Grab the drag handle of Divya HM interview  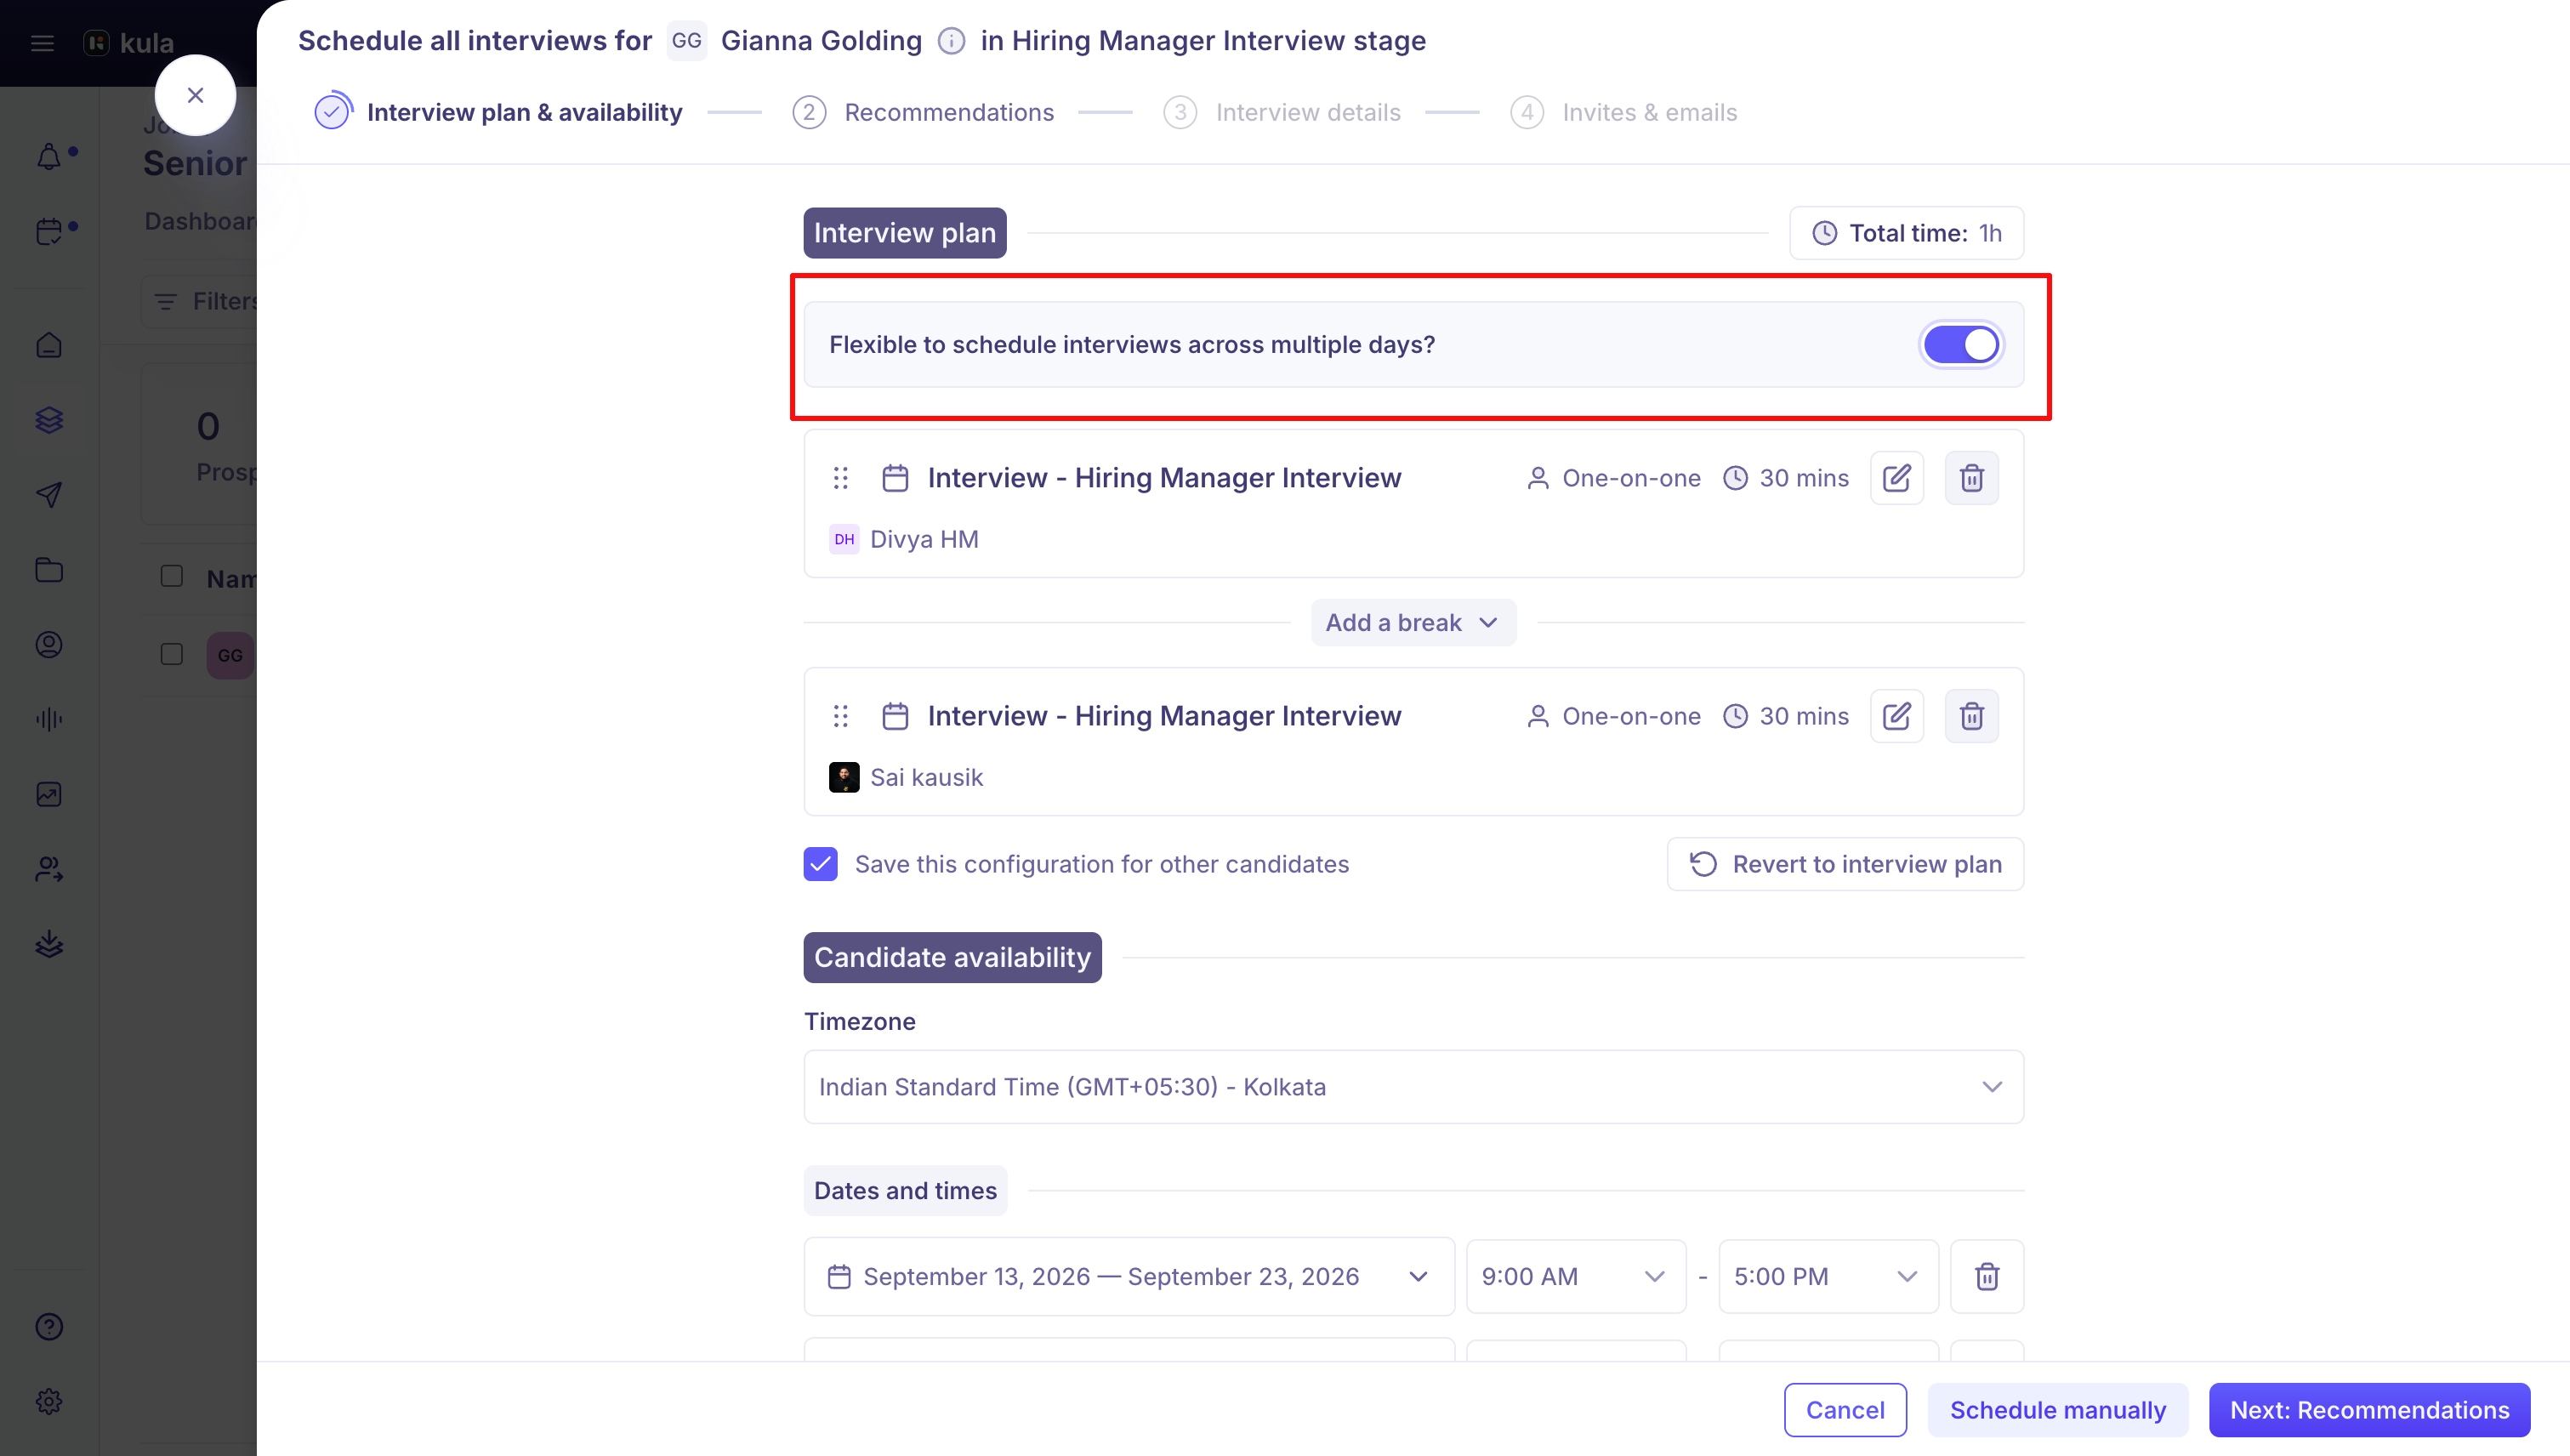841,478
